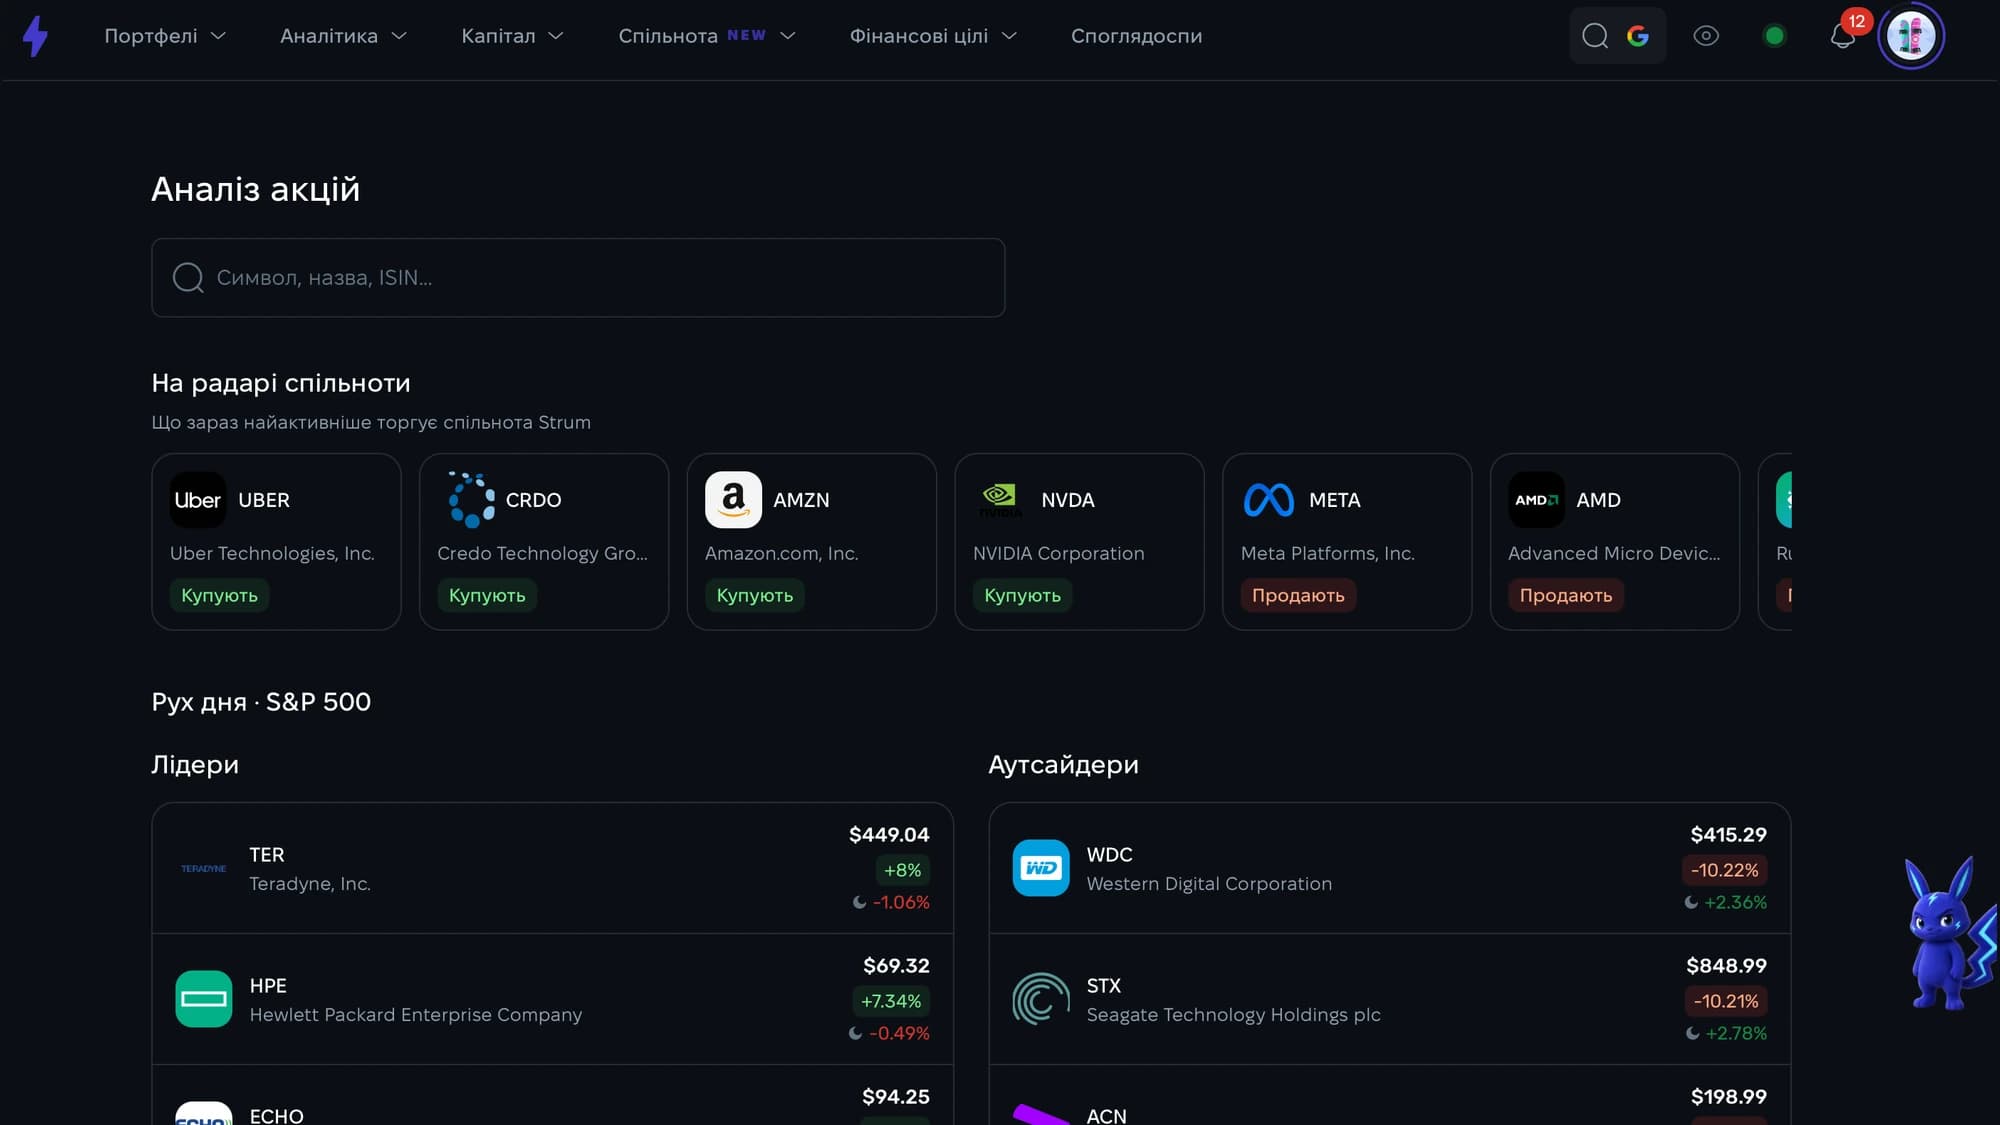Expand the Фінансові цілі dropdown
Screen dimensions: 2000x1125
coord(933,36)
